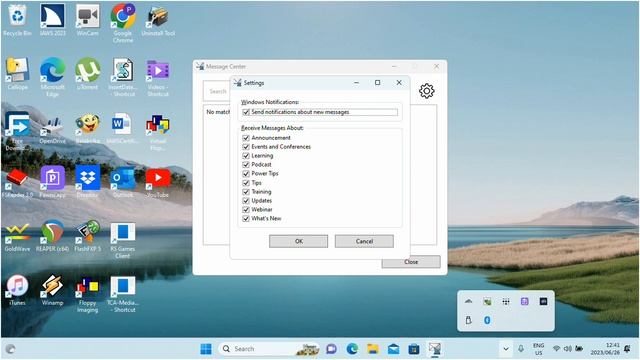Viewport: 640px width, 360px height.
Task: Collapse the hidden icons chevron on taskbar
Action: [x=506, y=349]
